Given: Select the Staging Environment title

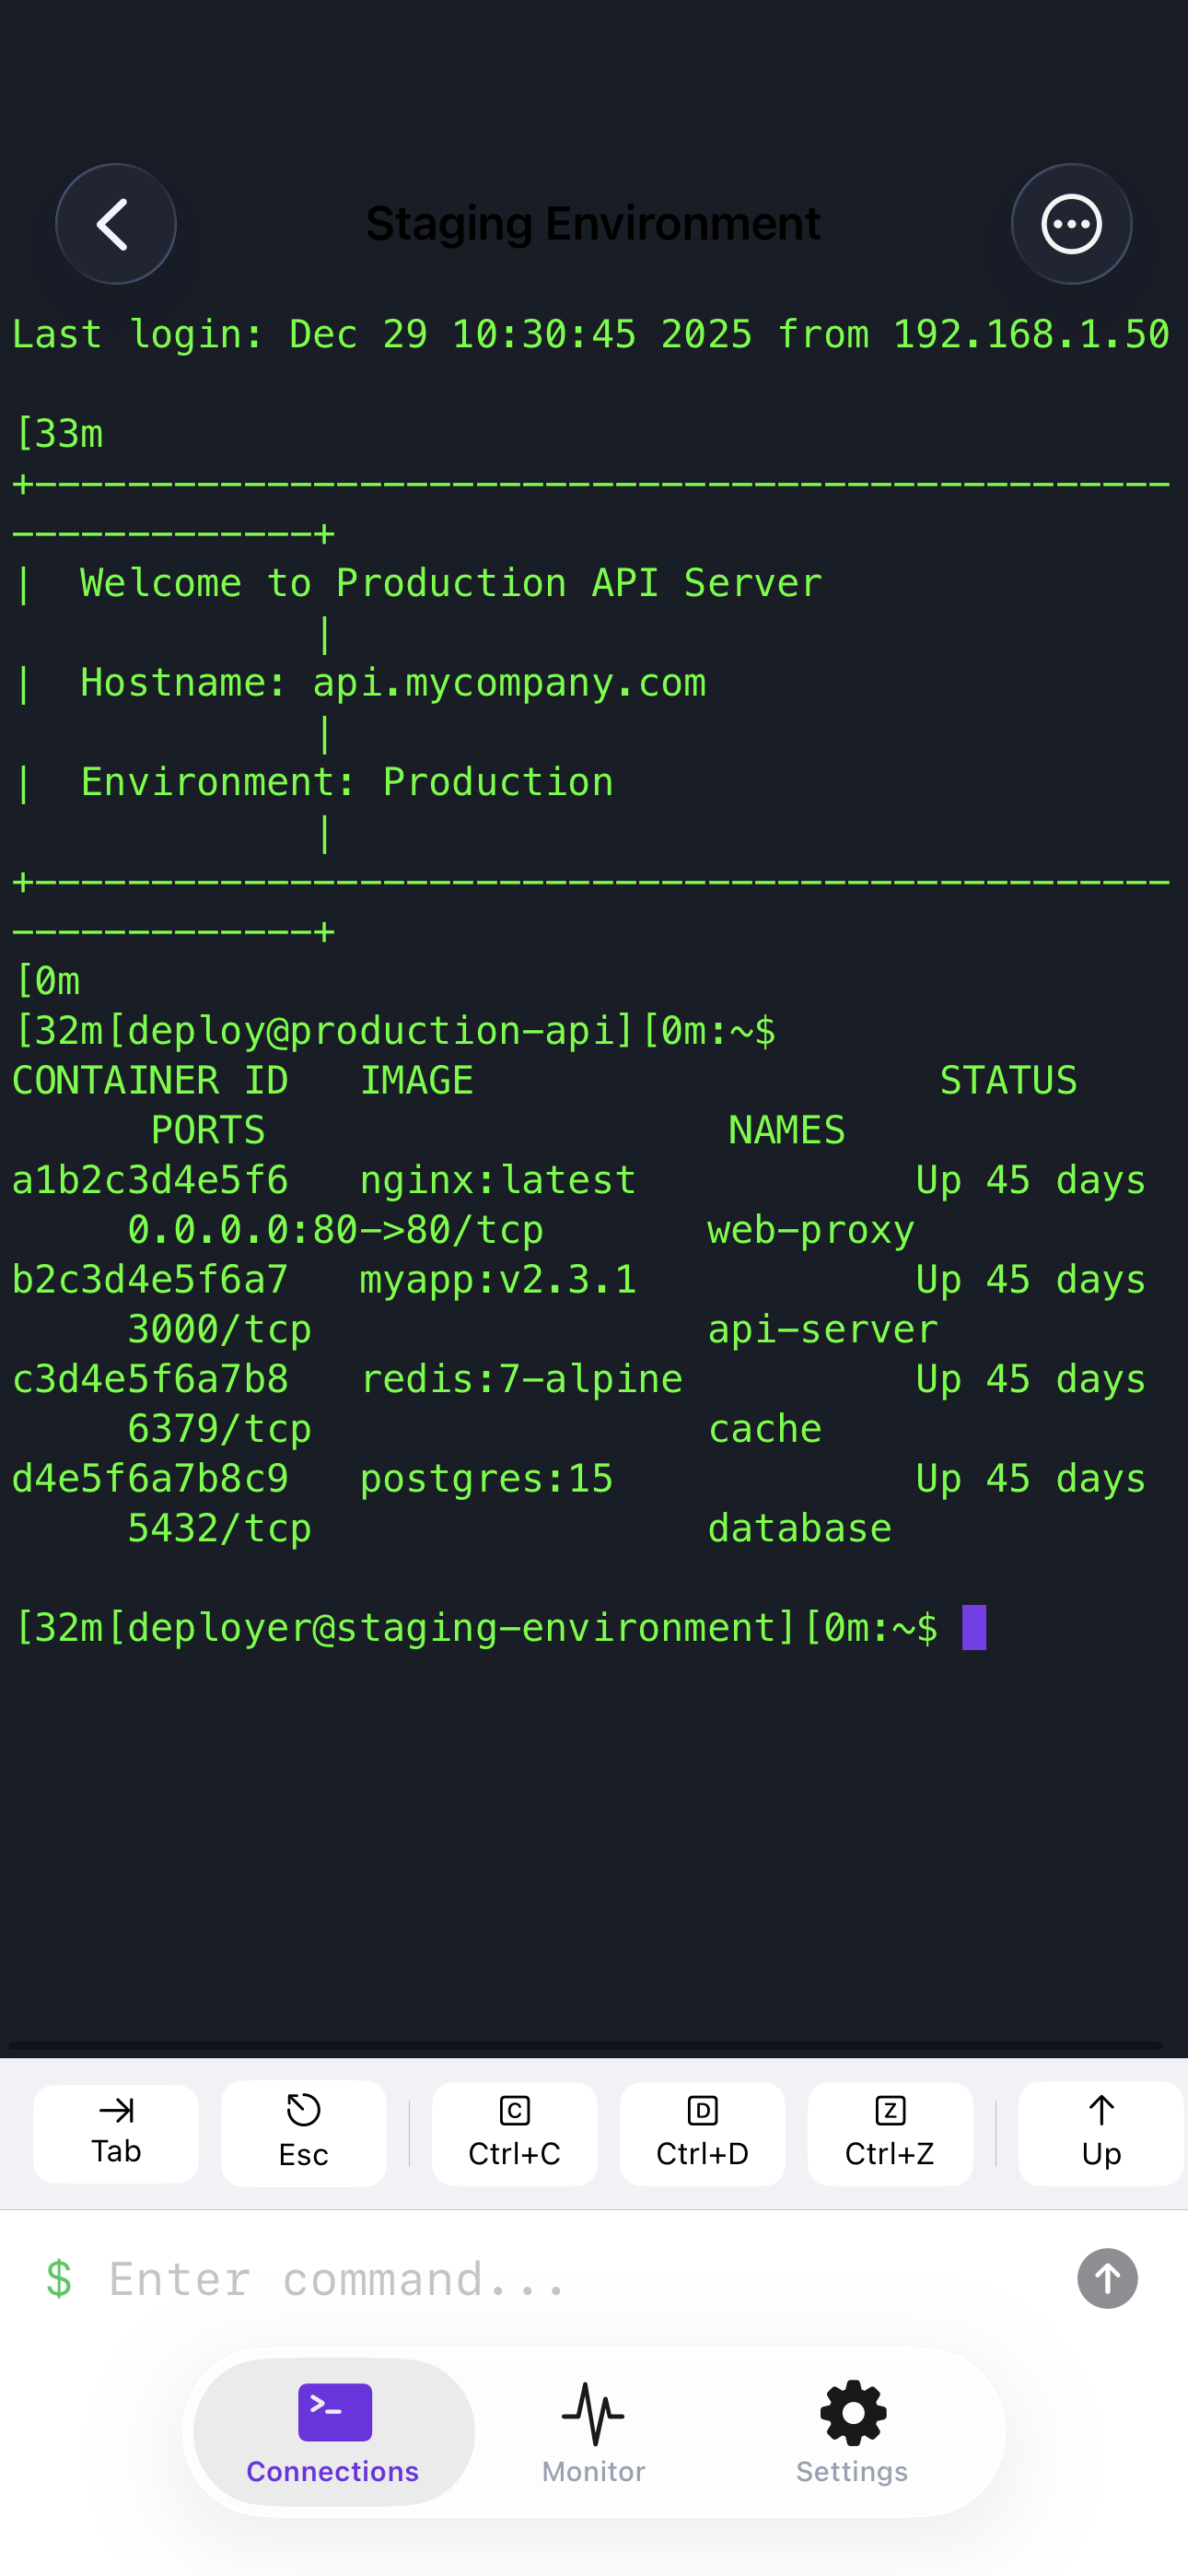Looking at the screenshot, I should (593, 222).
